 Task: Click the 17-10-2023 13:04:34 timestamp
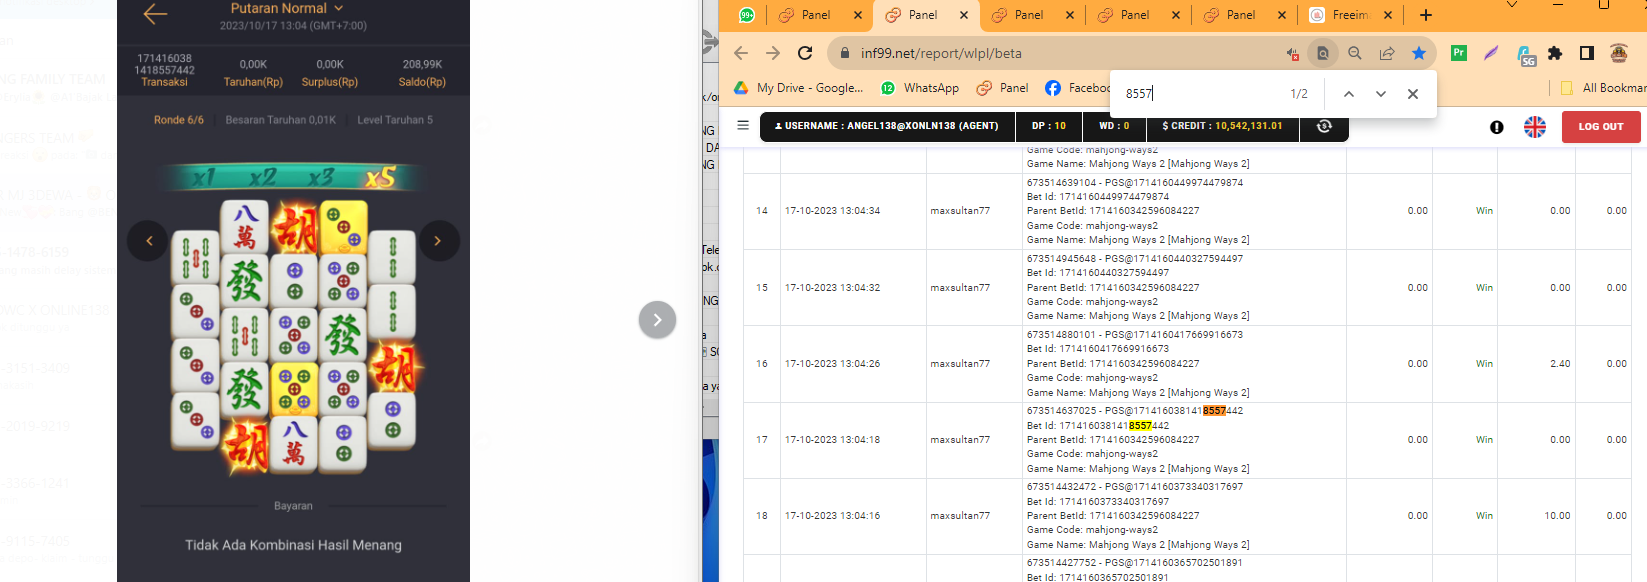(x=833, y=211)
